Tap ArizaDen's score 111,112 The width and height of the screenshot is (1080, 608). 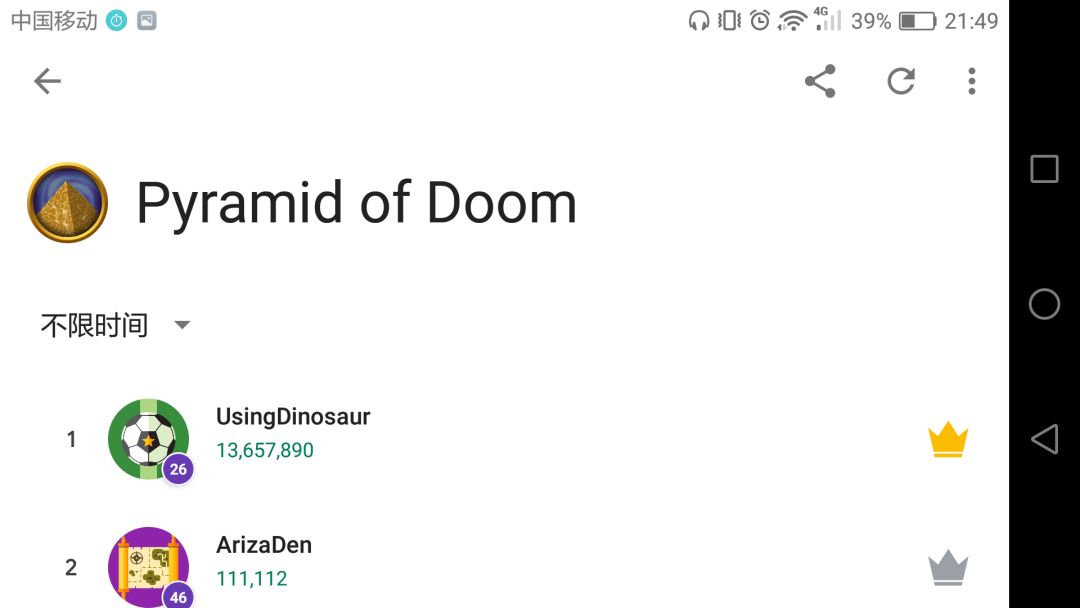(252, 578)
